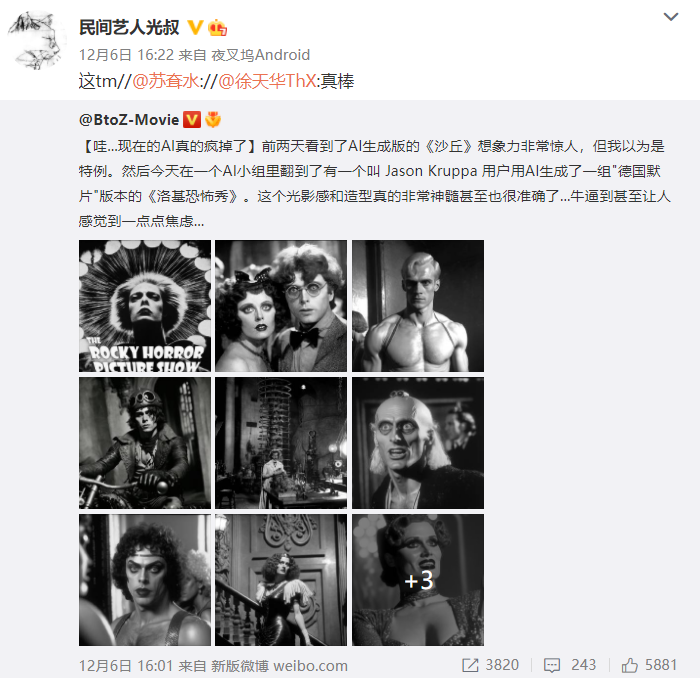The image size is (700, 678).
Task: Click the 12月6日 16:01 original post timestamp
Action: [126, 666]
